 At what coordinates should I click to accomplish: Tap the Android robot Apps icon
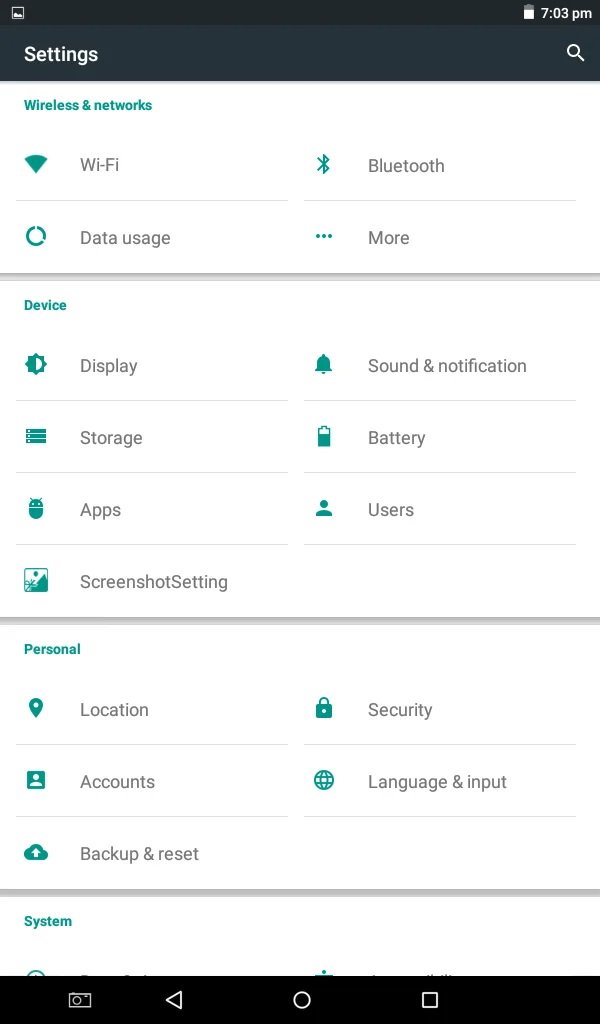(x=36, y=508)
